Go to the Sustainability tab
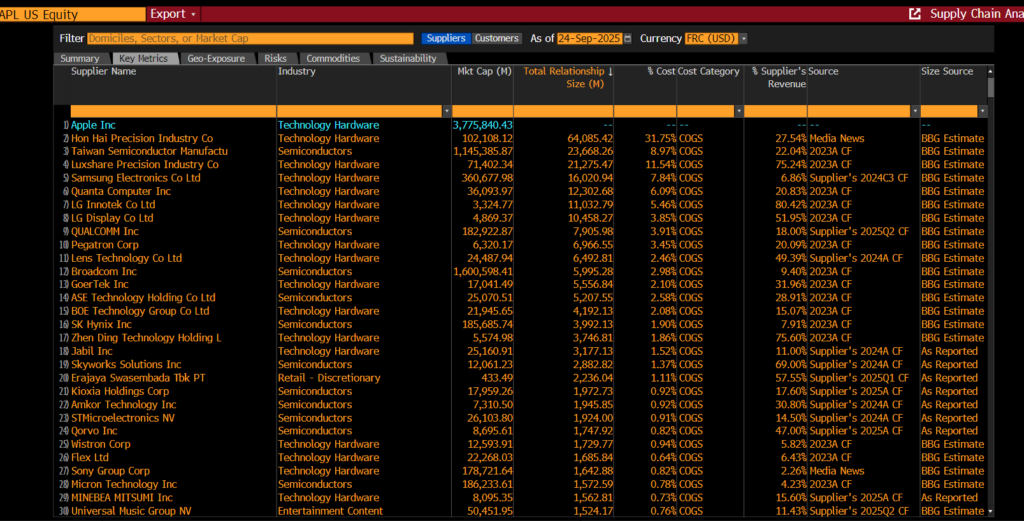This screenshot has height=521, width=1024. pos(407,58)
